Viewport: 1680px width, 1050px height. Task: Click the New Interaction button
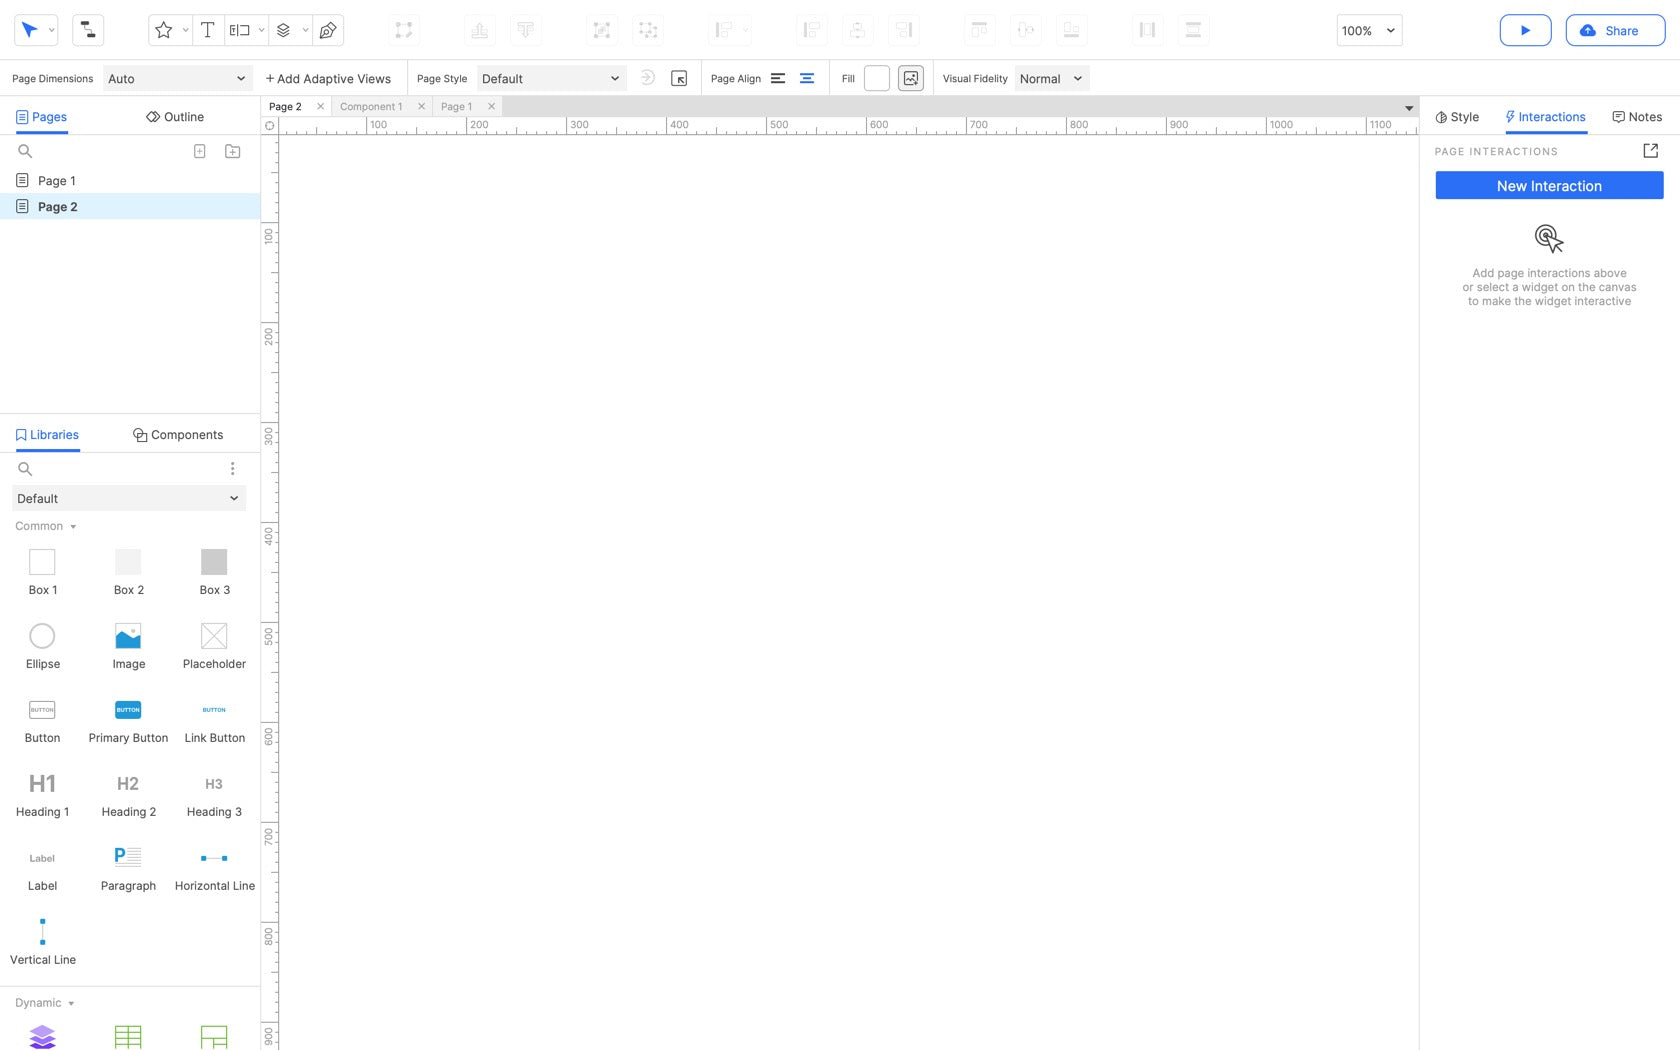point(1549,186)
